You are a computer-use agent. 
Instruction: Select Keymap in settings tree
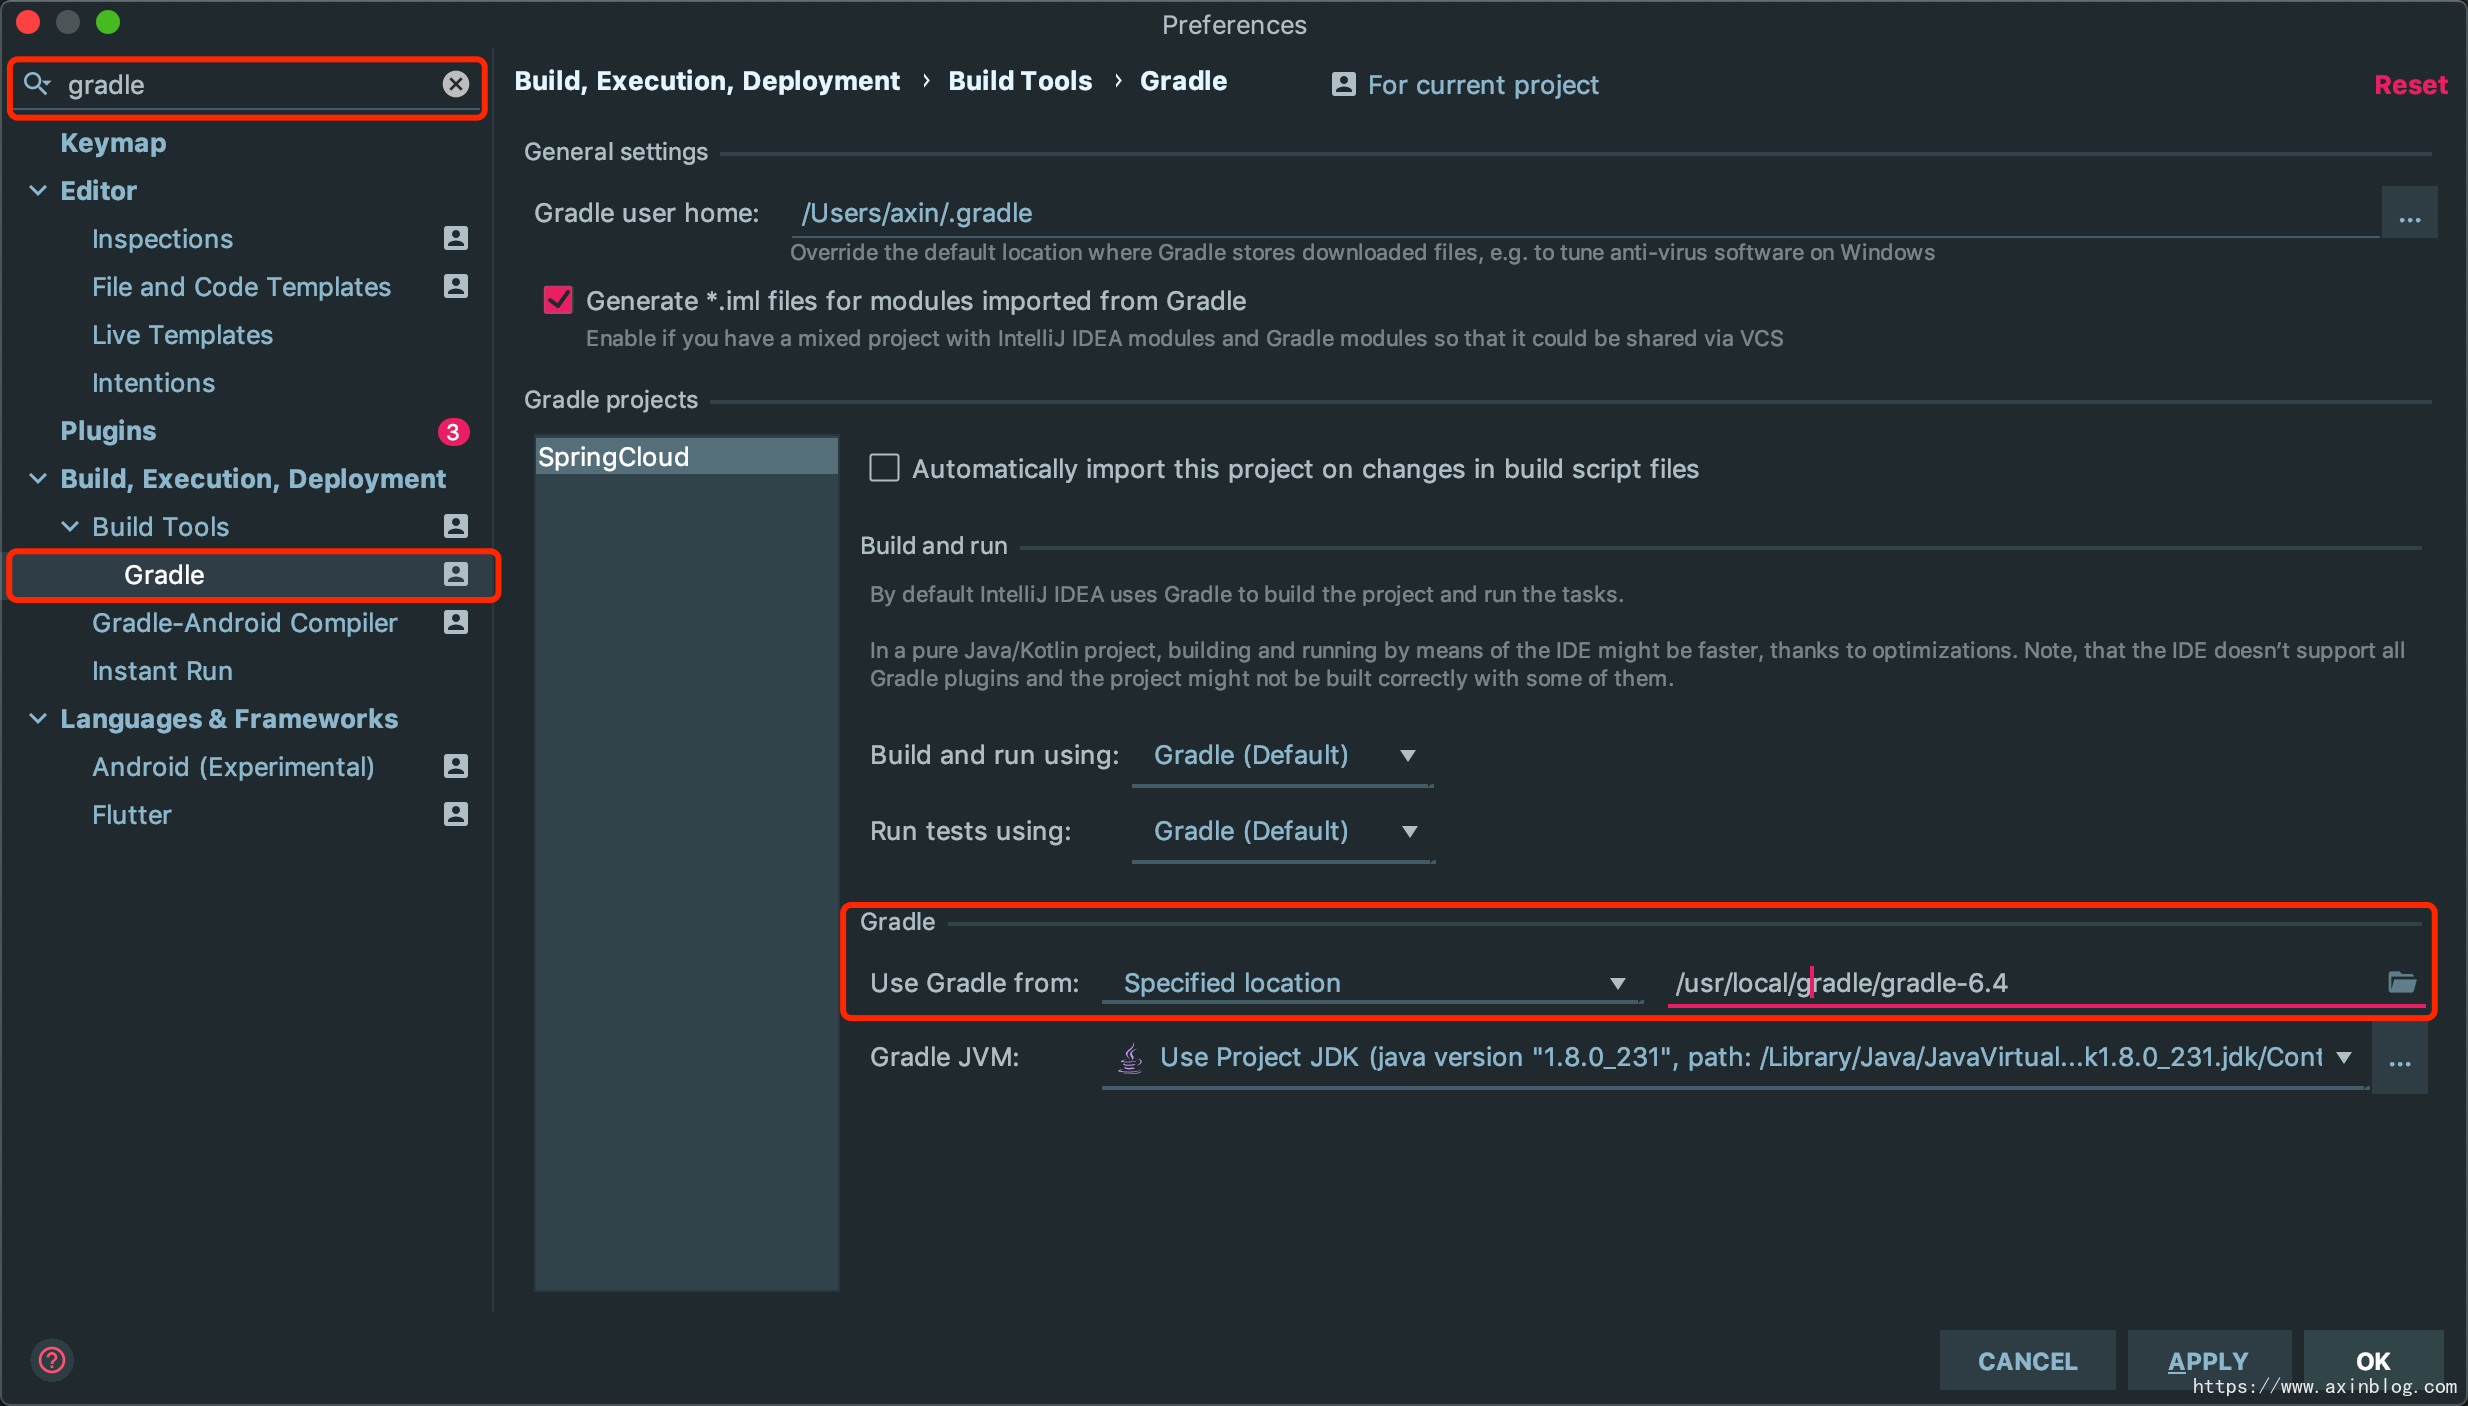pyautogui.click(x=113, y=142)
